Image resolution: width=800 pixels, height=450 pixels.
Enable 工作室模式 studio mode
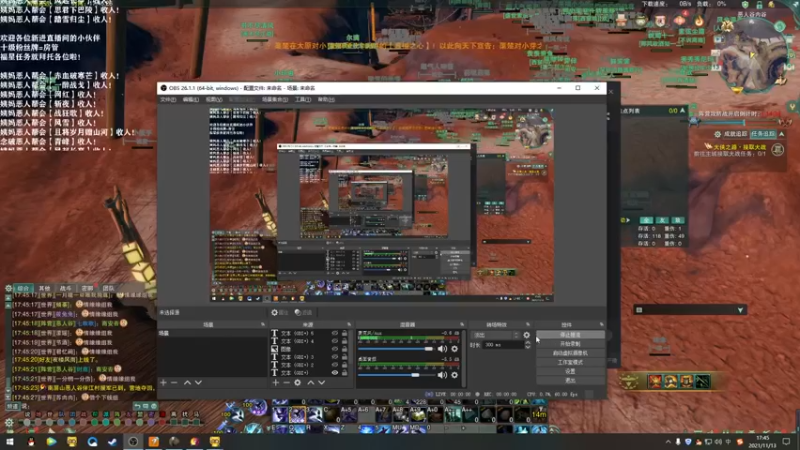570,362
